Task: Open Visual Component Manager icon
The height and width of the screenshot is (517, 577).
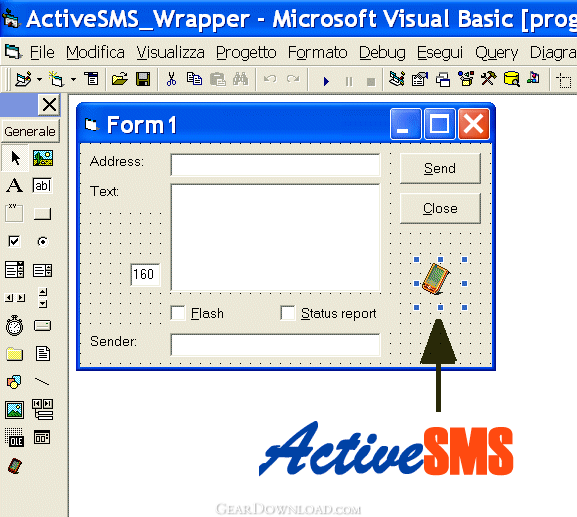Action: click(x=534, y=78)
